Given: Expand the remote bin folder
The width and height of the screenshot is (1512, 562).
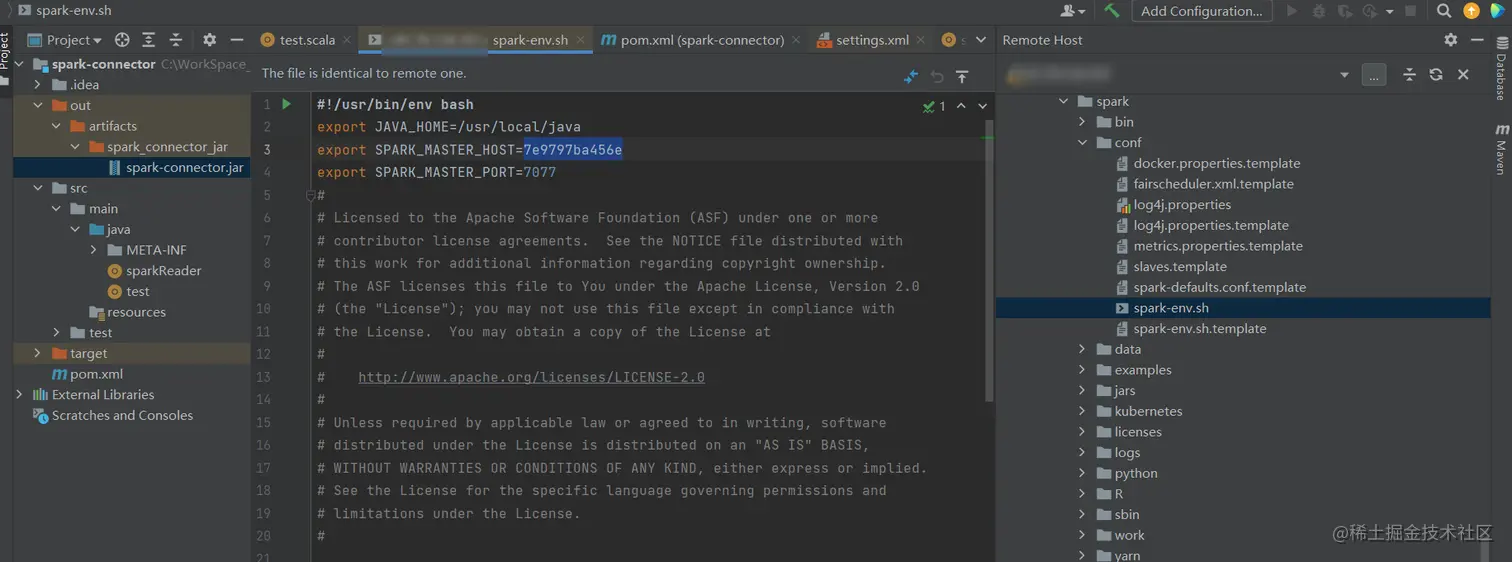Looking at the screenshot, I should pos(1082,122).
